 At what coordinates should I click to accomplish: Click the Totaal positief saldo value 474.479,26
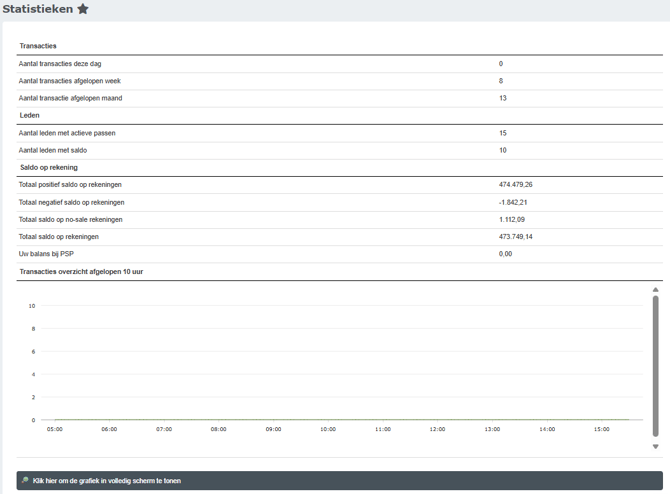click(515, 185)
